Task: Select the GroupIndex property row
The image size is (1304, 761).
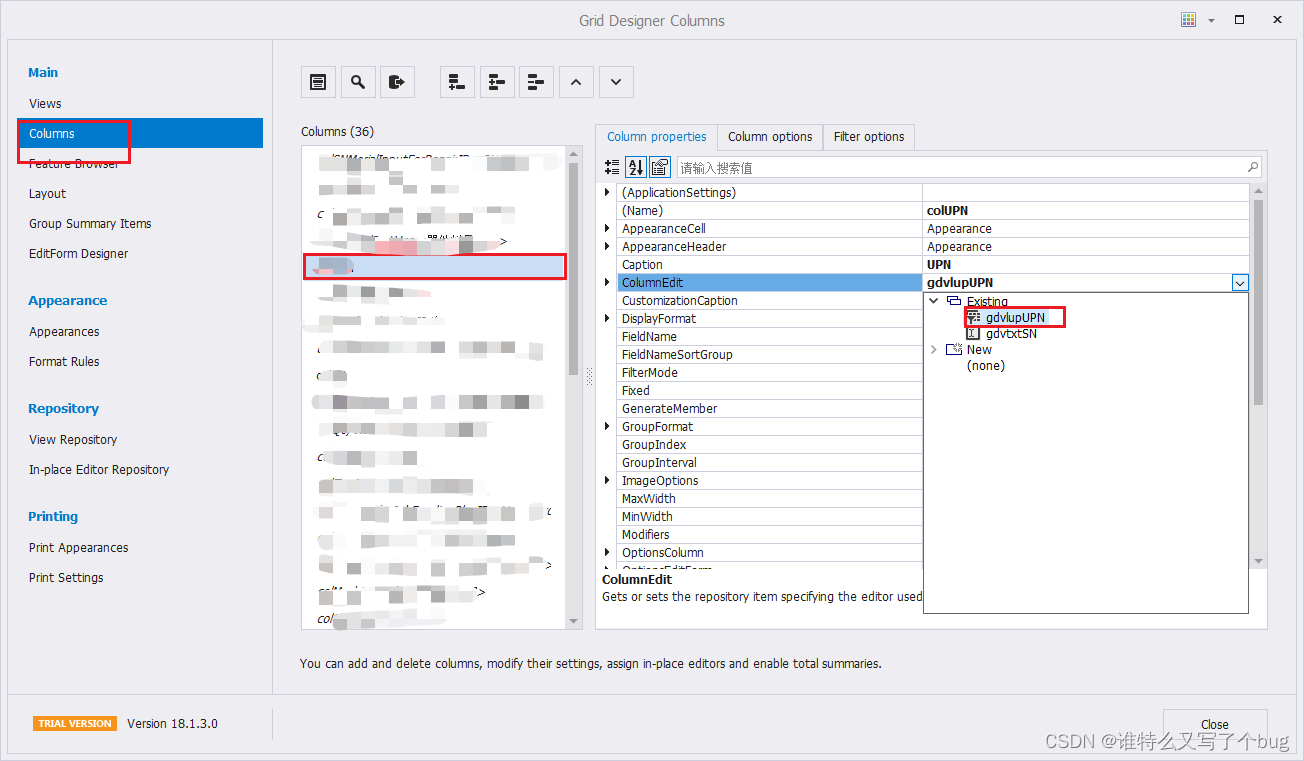Action: 769,445
